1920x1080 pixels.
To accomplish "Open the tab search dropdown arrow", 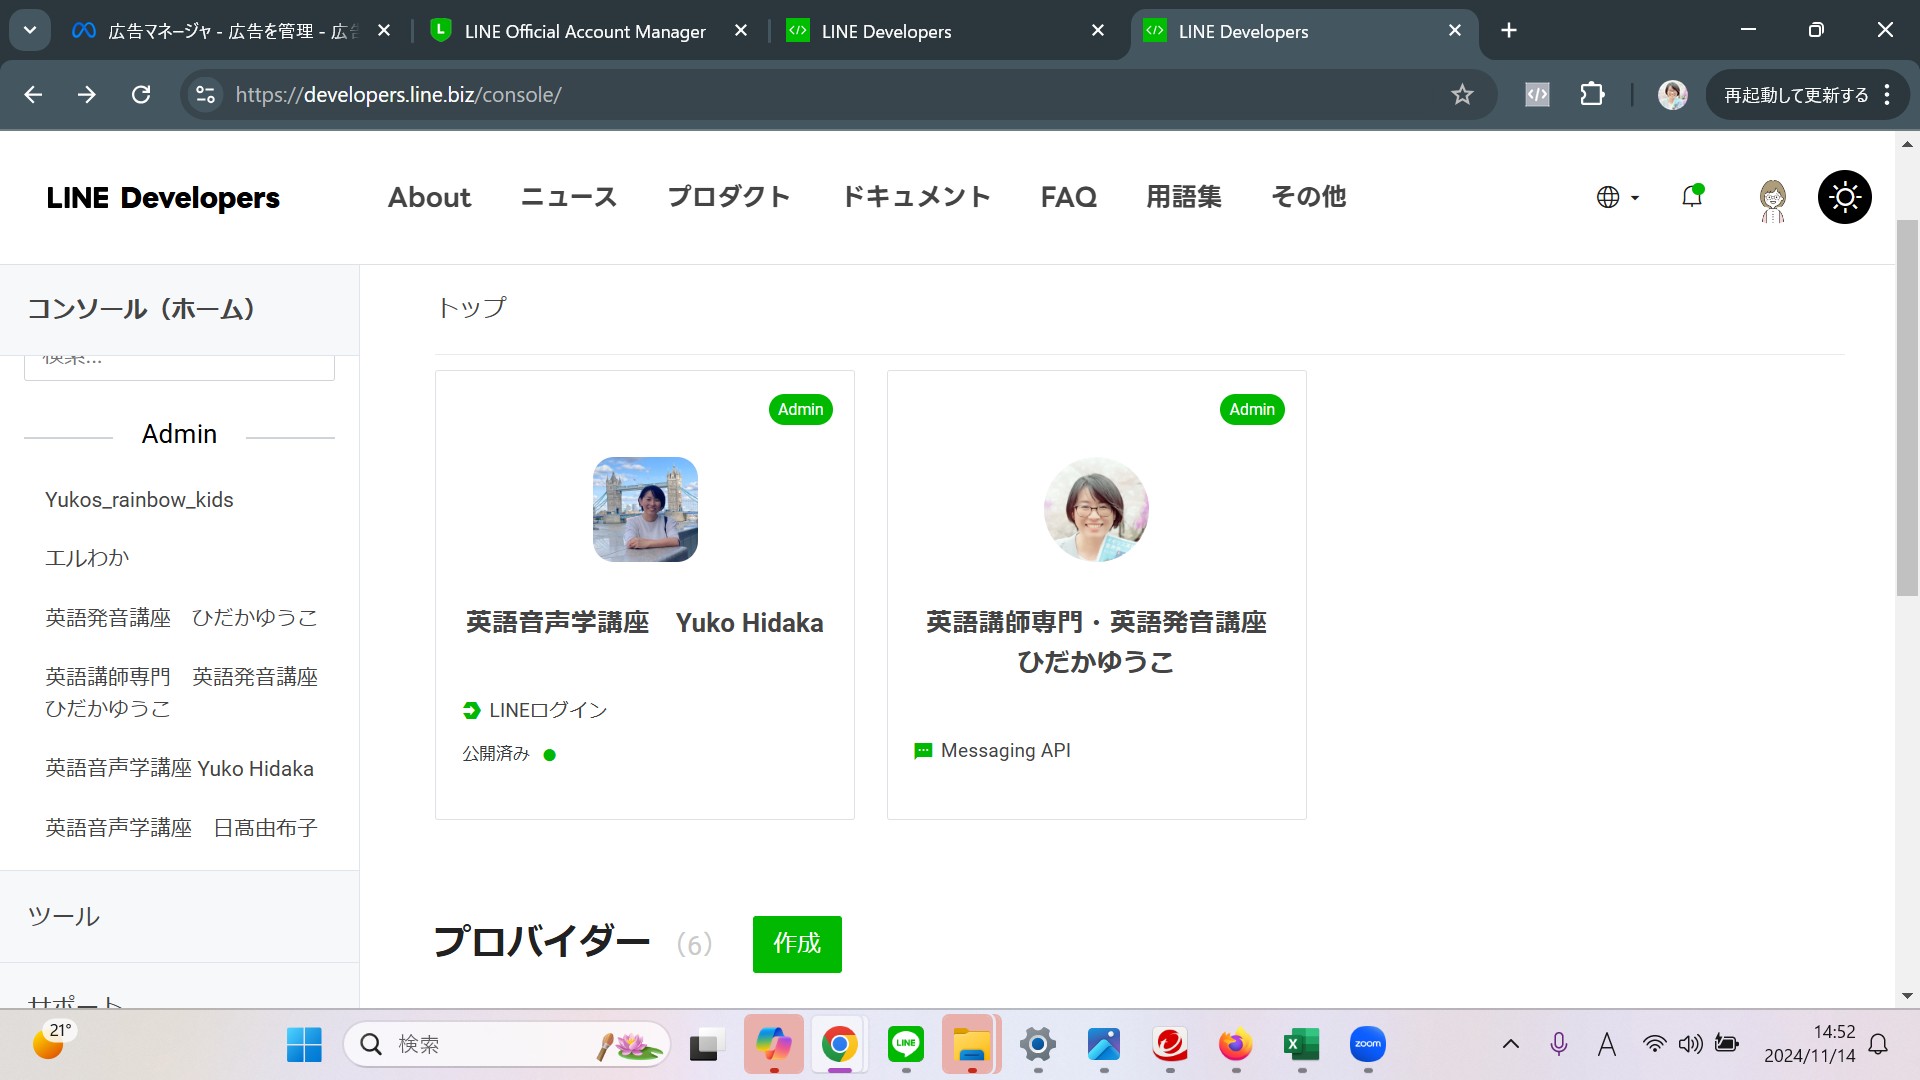I will pyautogui.click(x=30, y=30).
